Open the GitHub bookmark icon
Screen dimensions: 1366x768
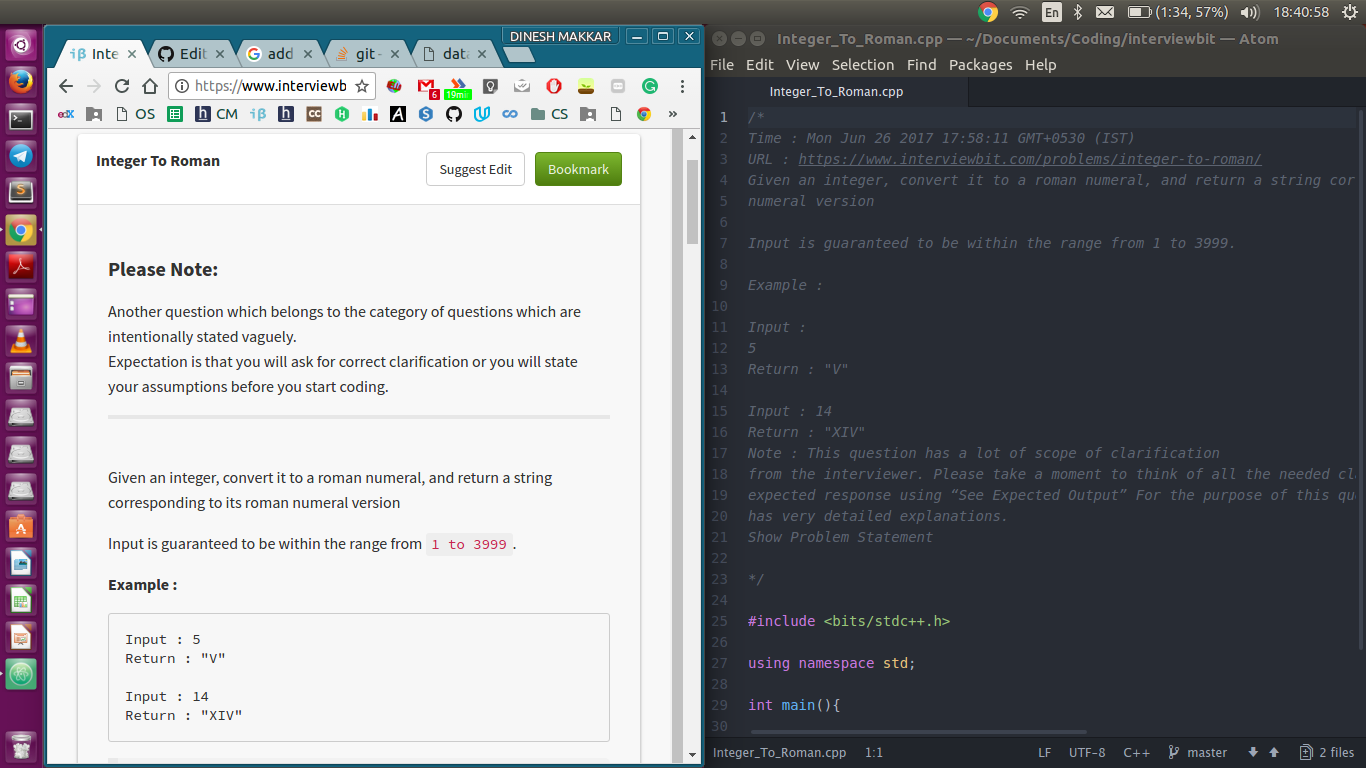tap(454, 114)
